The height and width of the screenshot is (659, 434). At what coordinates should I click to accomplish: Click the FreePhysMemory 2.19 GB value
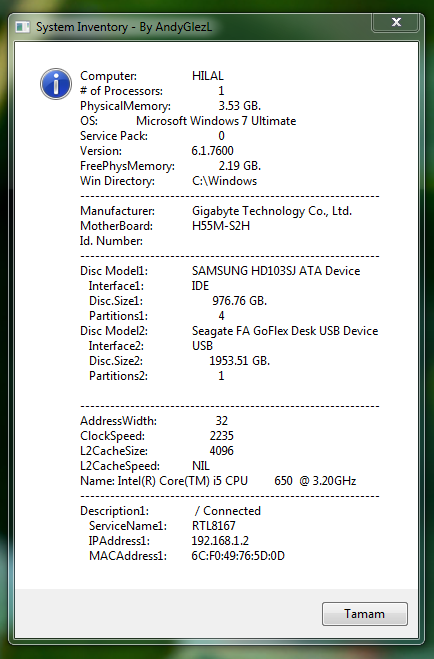pyautogui.click(x=239, y=166)
